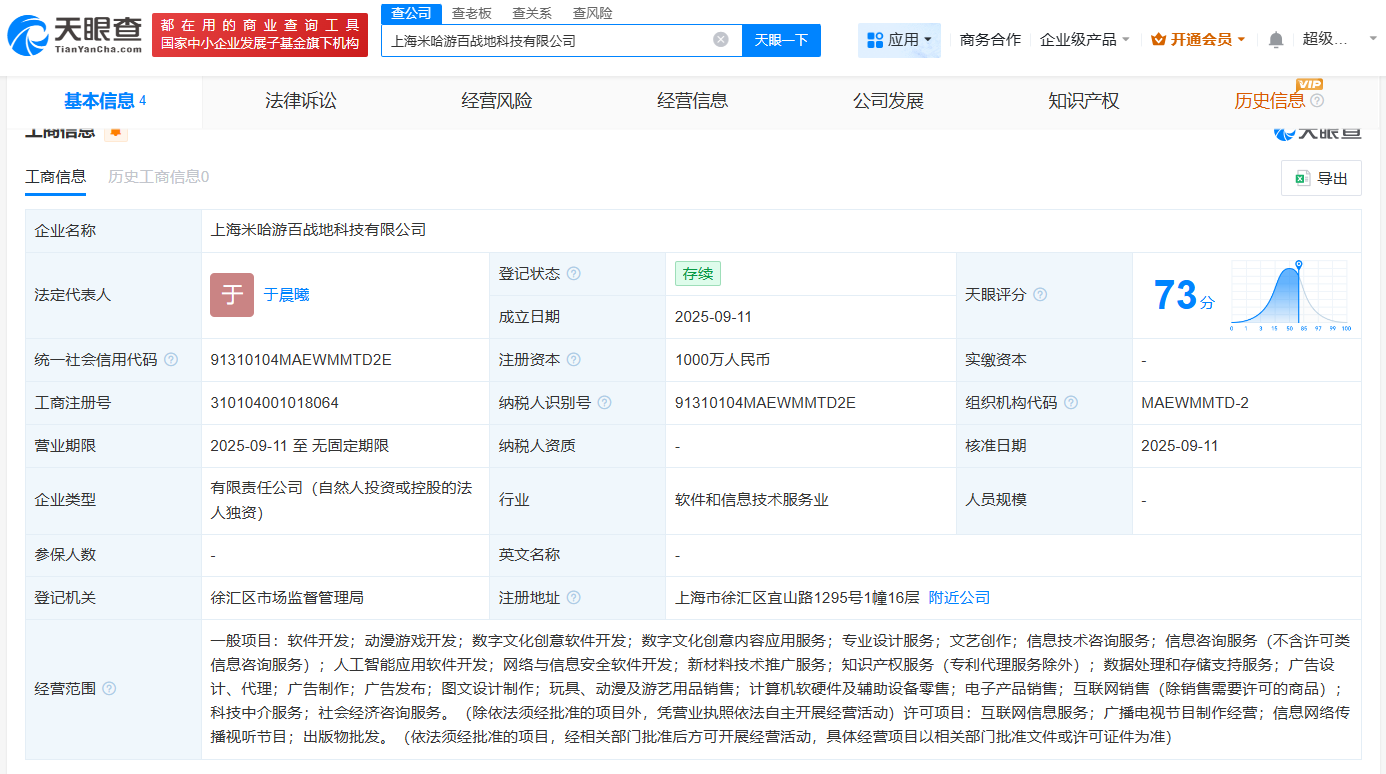Click the notification bell icon
1386x774 pixels.
1277,38
